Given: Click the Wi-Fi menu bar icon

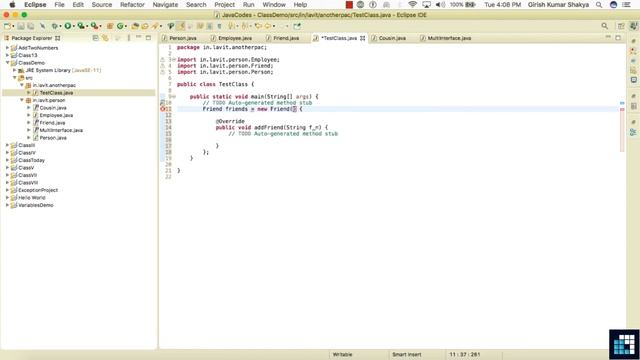Looking at the screenshot, I should click(x=413, y=4).
